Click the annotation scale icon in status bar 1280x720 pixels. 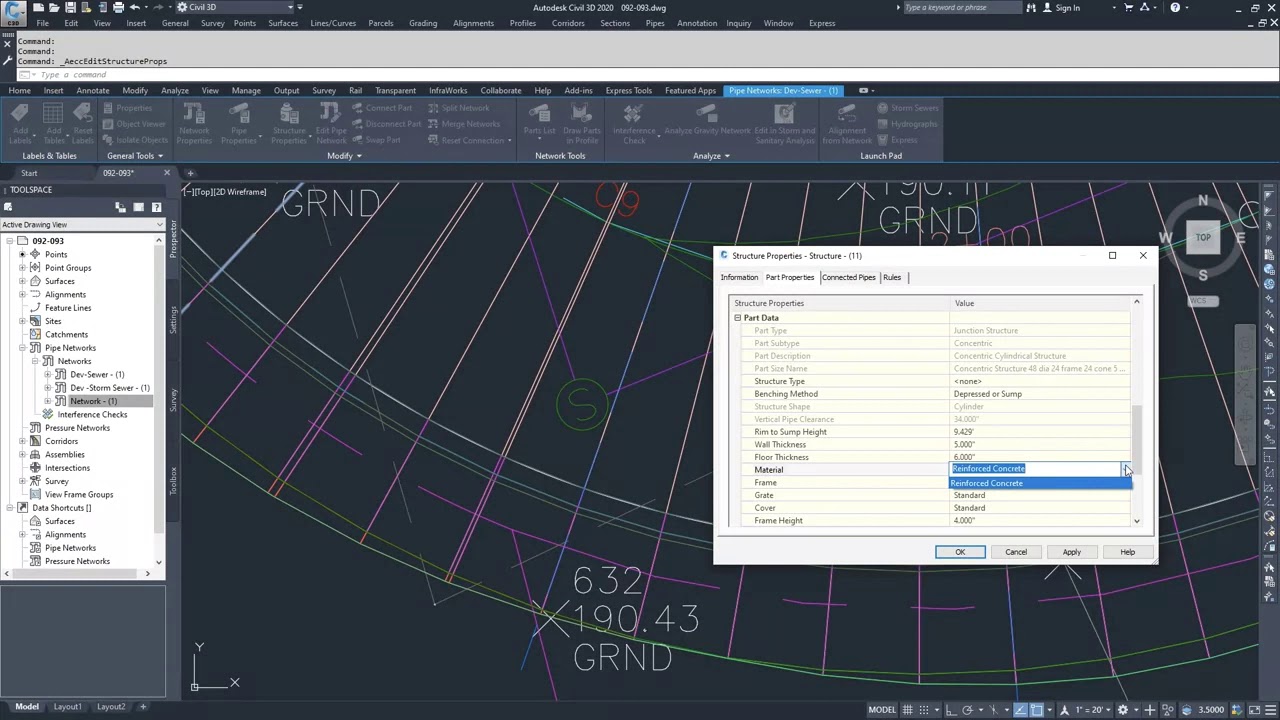coord(1065,710)
